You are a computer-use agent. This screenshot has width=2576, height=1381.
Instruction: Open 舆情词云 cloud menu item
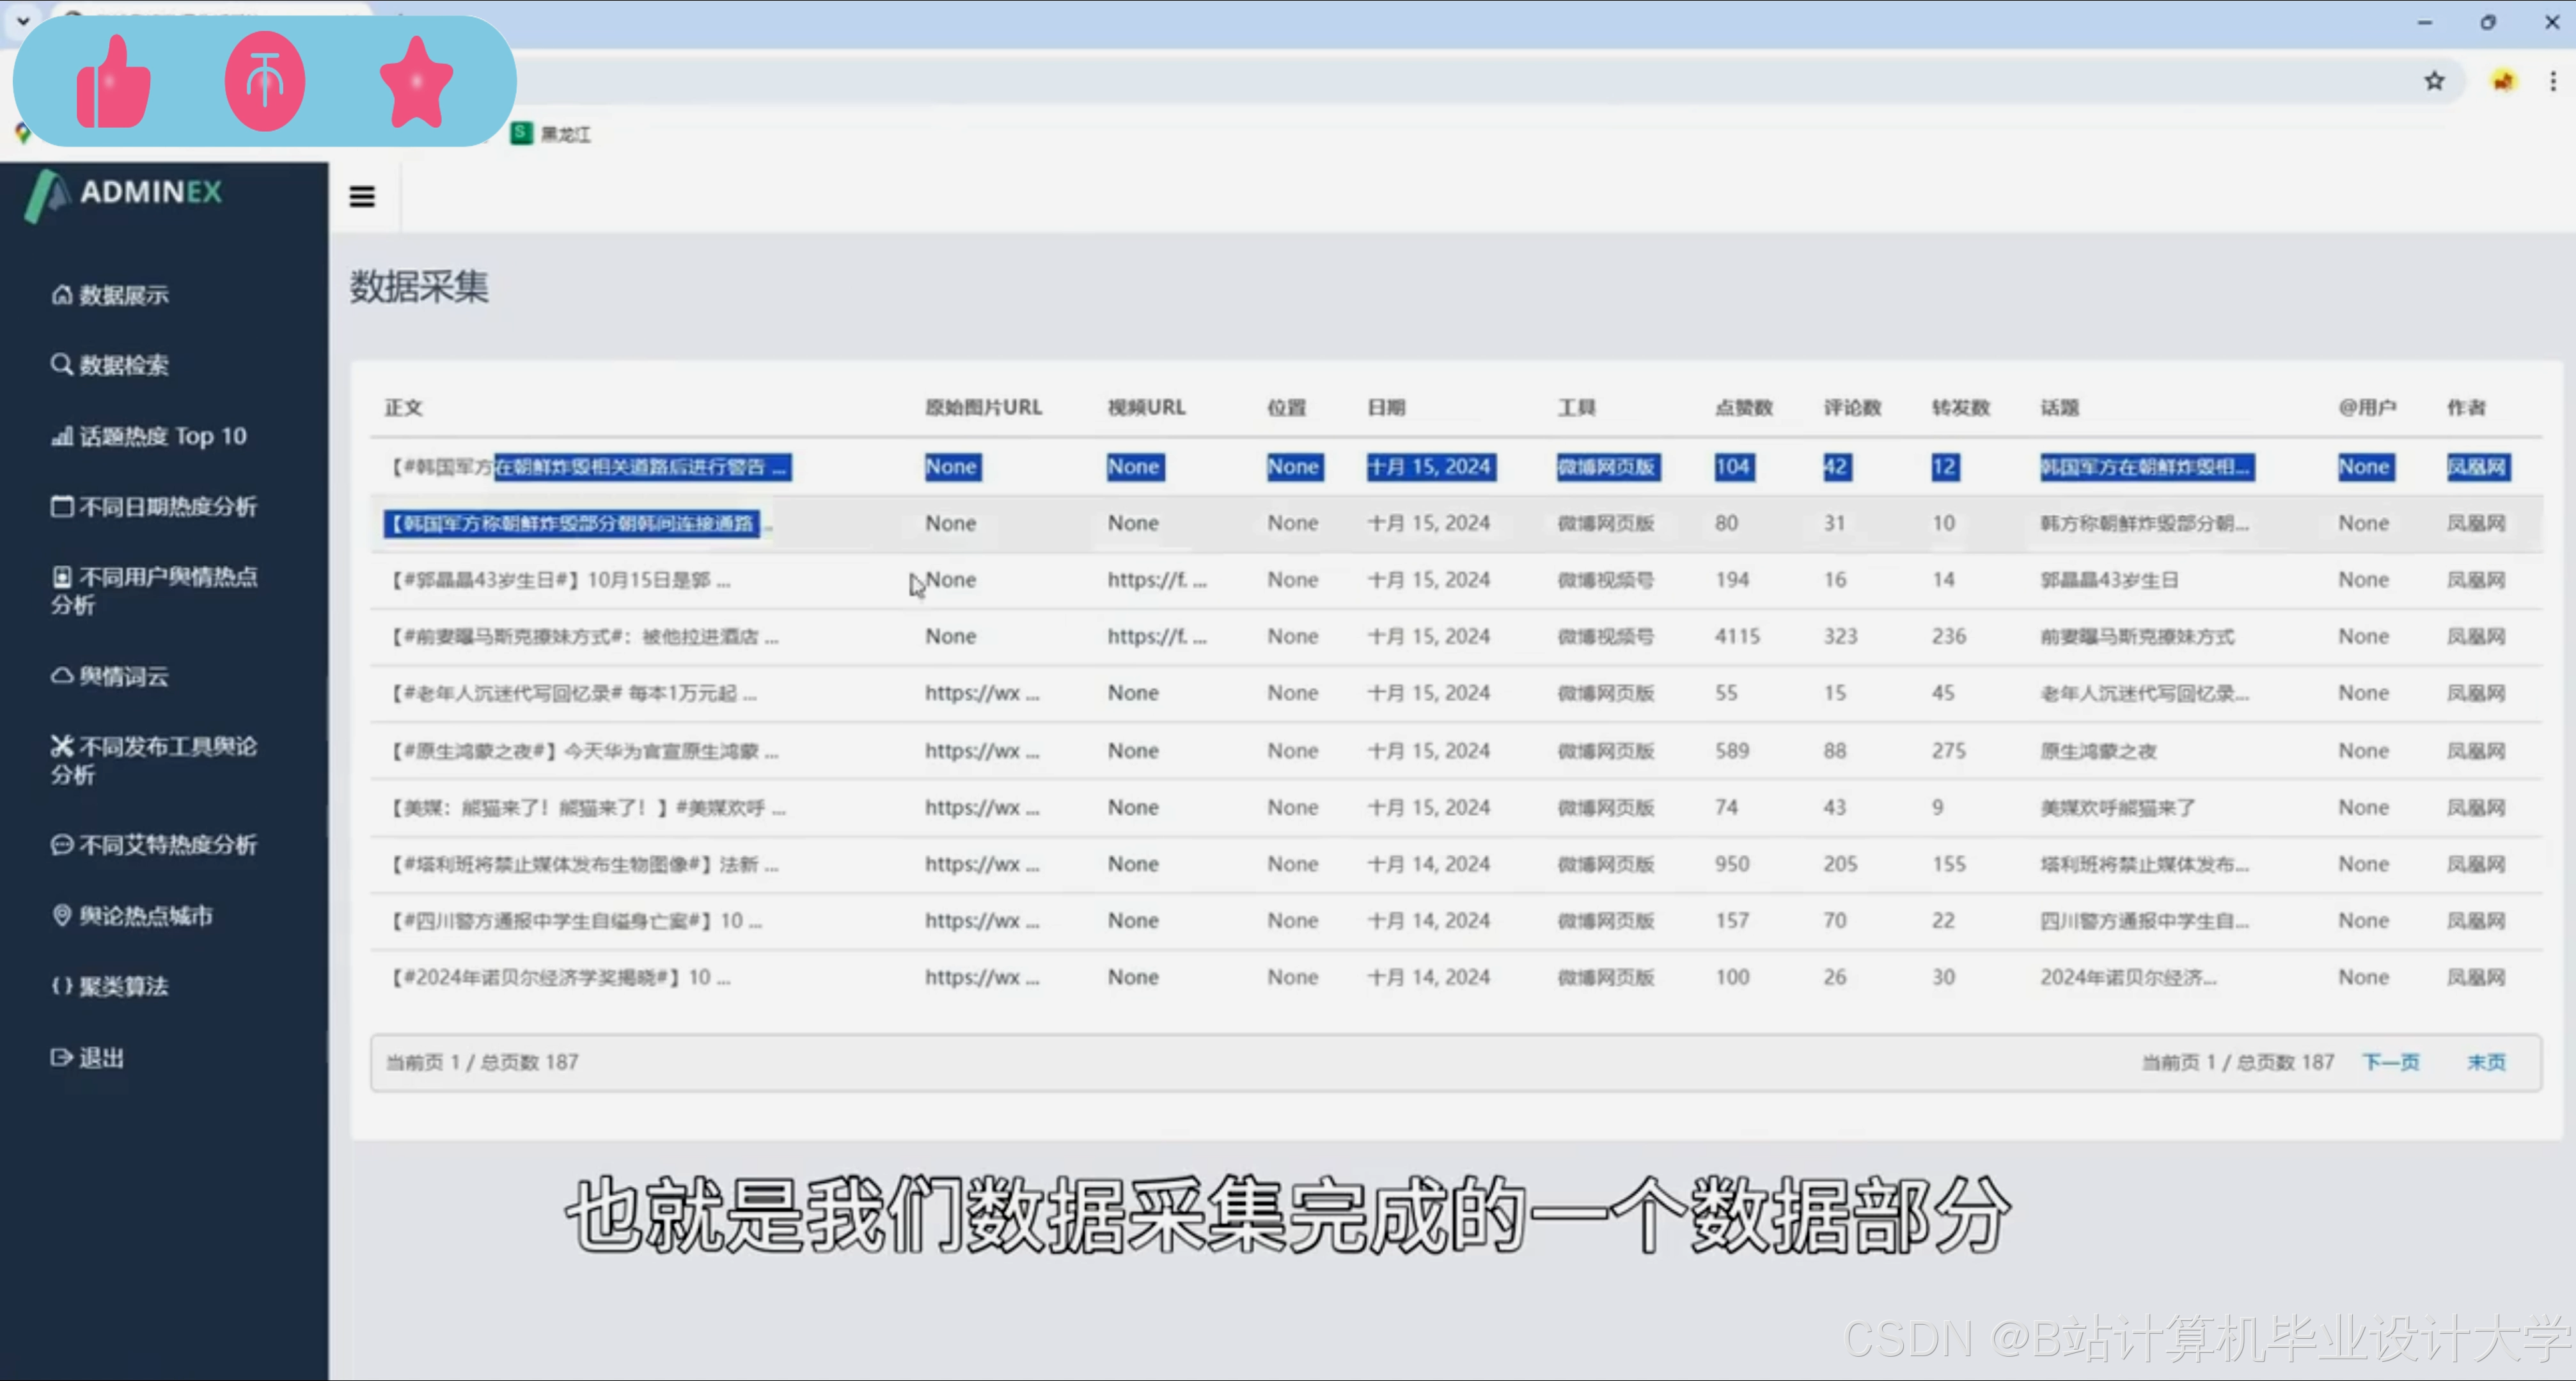coord(110,677)
